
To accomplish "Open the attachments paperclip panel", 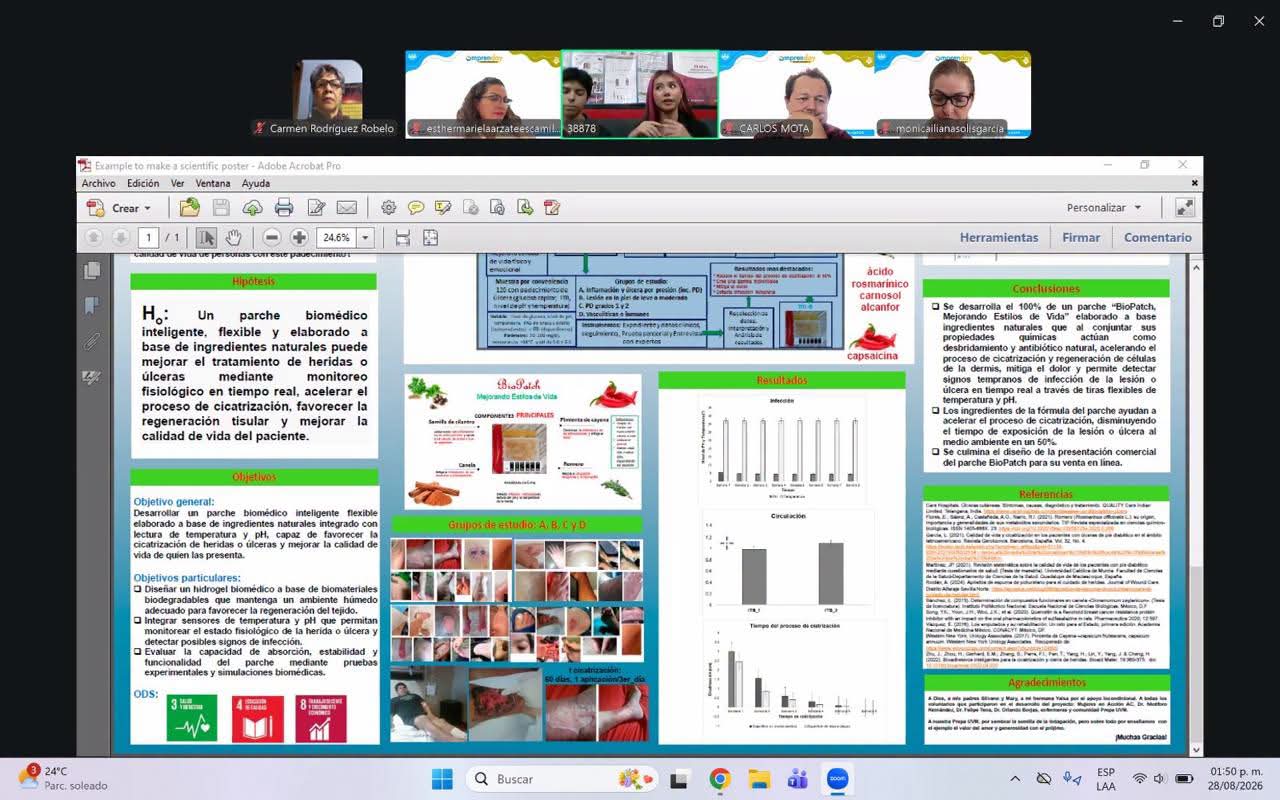I will pyautogui.click(x=93, y=341).
